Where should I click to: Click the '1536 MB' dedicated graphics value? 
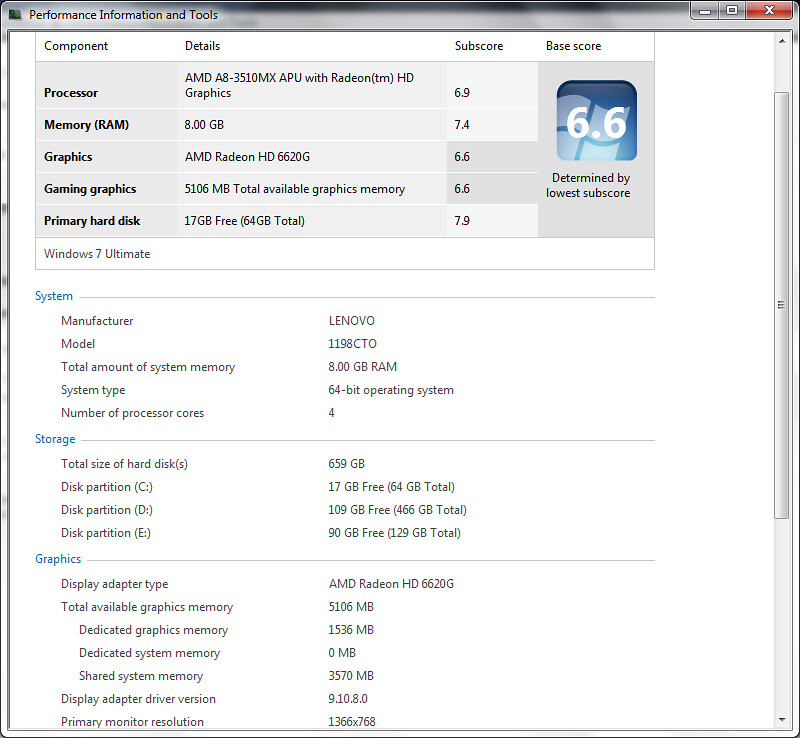351,630
